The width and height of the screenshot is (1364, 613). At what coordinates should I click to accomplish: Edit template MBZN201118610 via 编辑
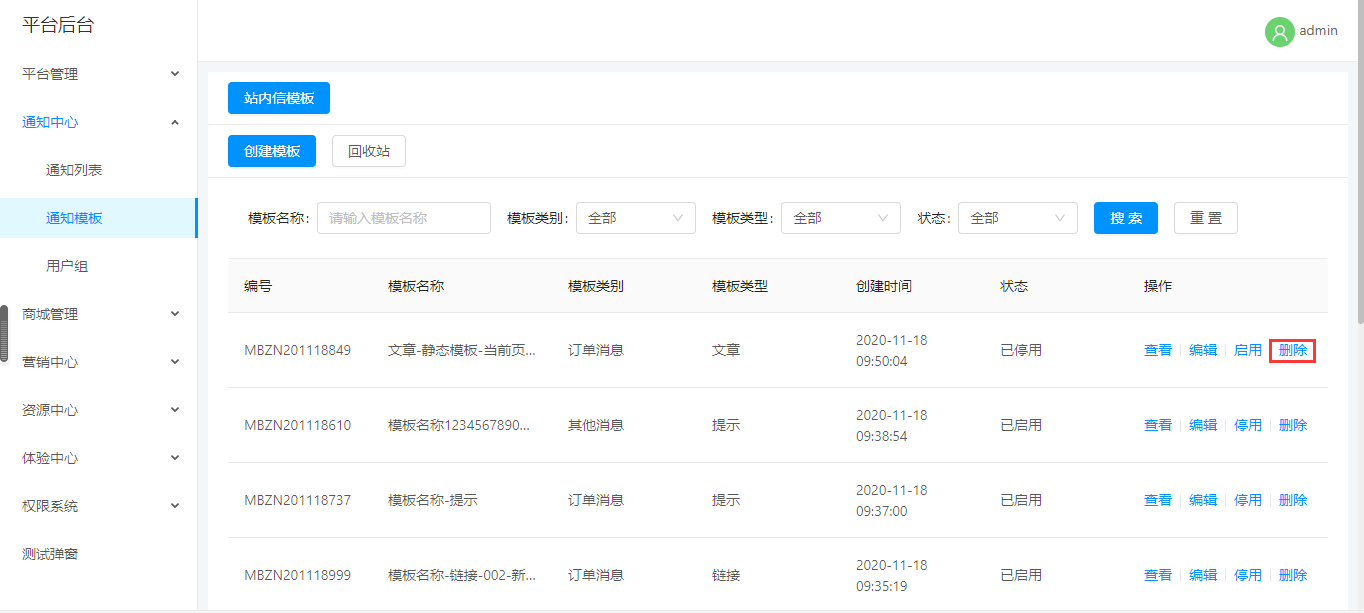[1203, 425]
